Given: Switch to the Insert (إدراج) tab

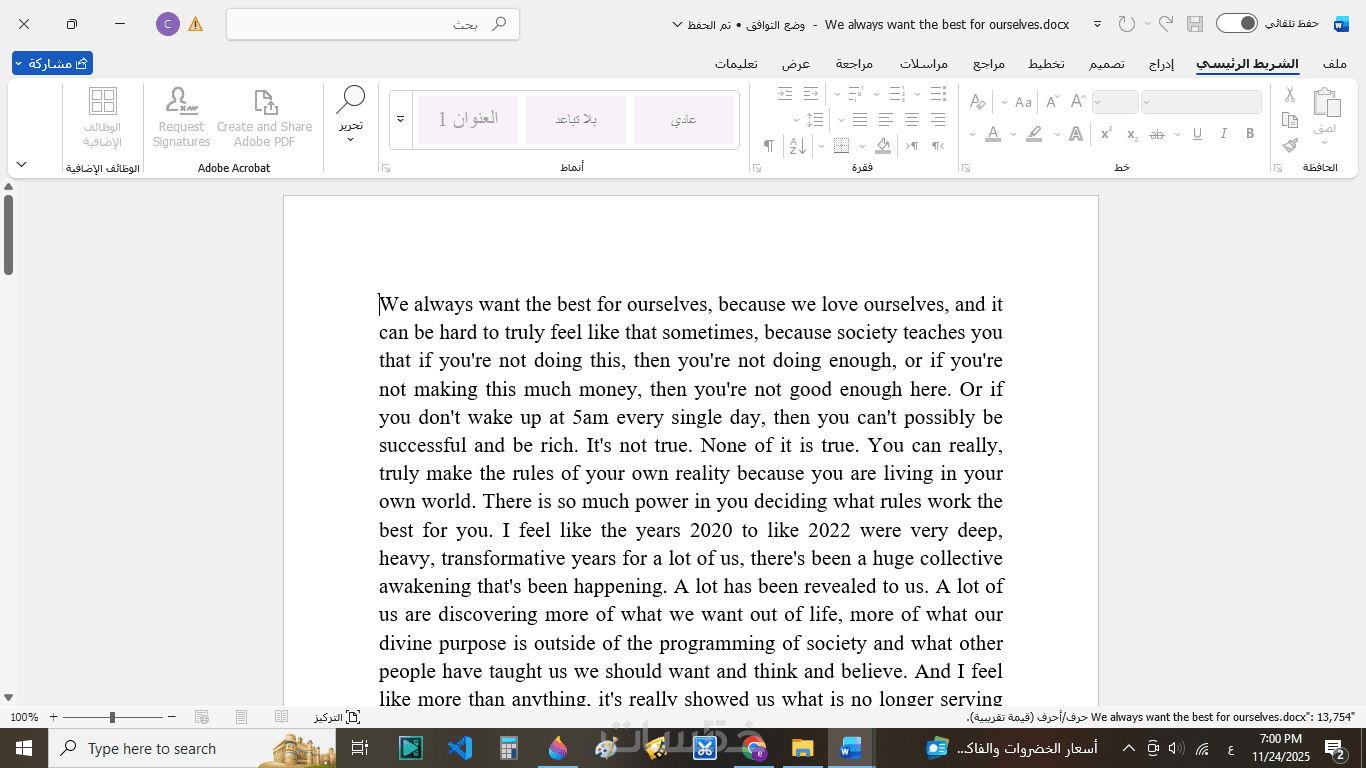Looking at the screenshot, I should [x=1161, y=63].
